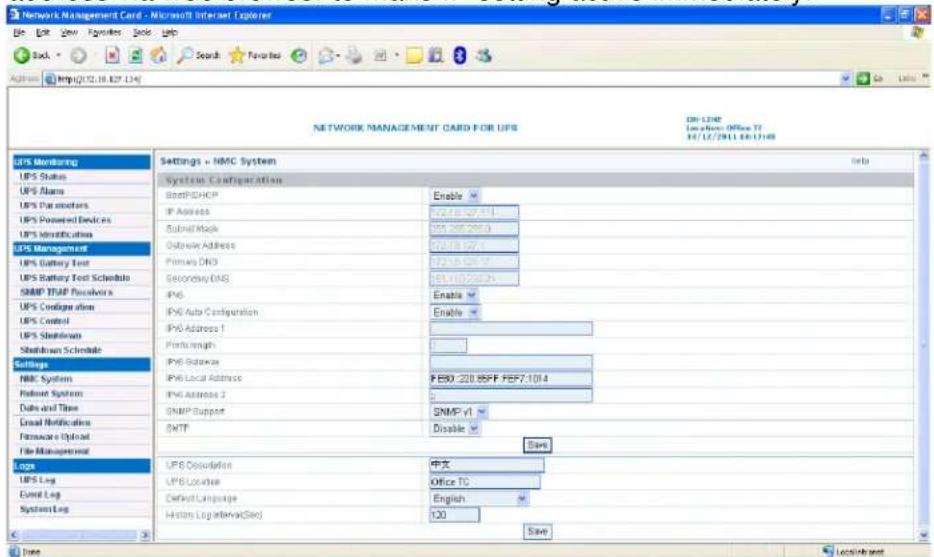This screenshot has width=934, height=557.
Task: Open the BootP/DHCP Enable dropdown
Action: tap(454, 196)
